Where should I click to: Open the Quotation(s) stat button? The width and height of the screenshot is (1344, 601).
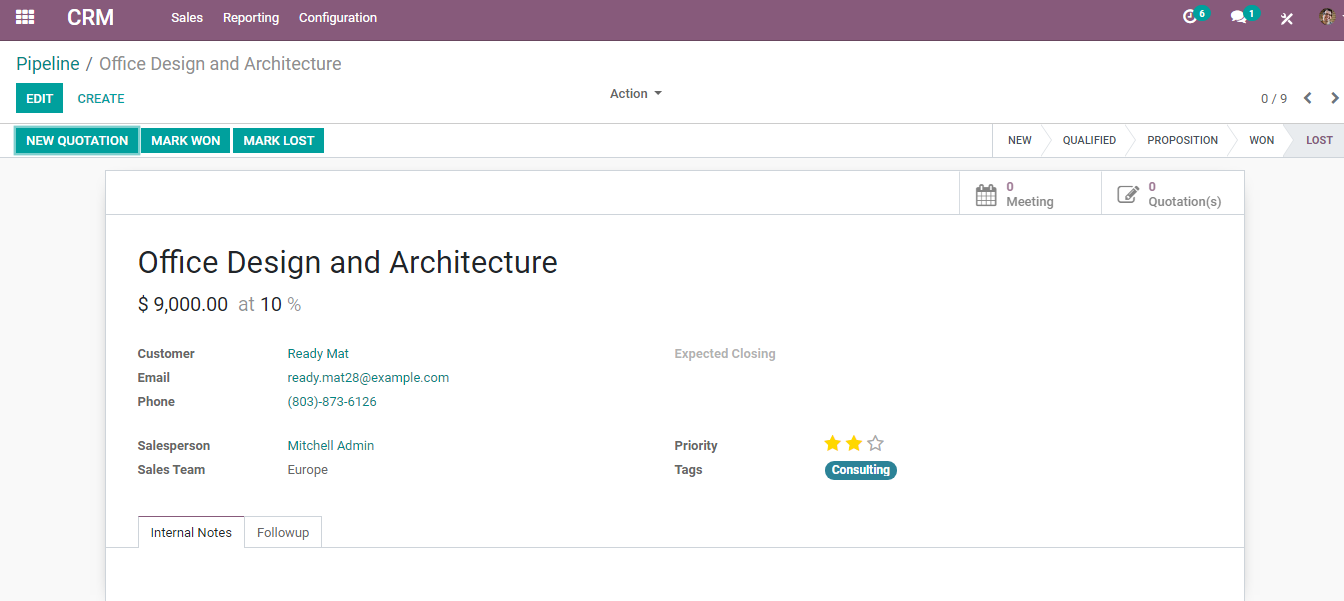coord(1172,194)
